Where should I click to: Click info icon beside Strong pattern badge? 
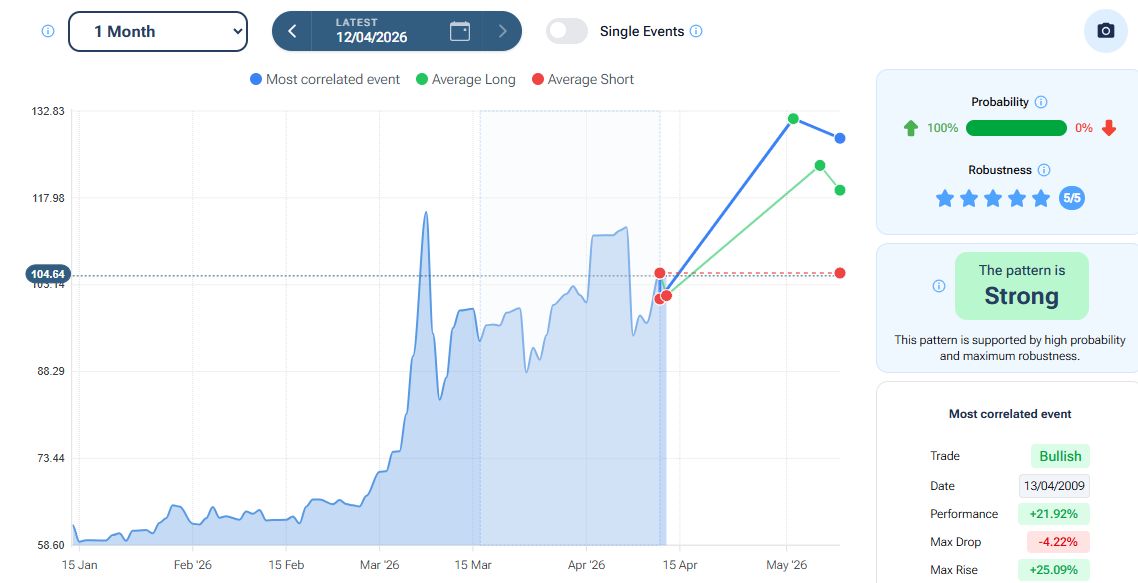click(x=938, y=286)
